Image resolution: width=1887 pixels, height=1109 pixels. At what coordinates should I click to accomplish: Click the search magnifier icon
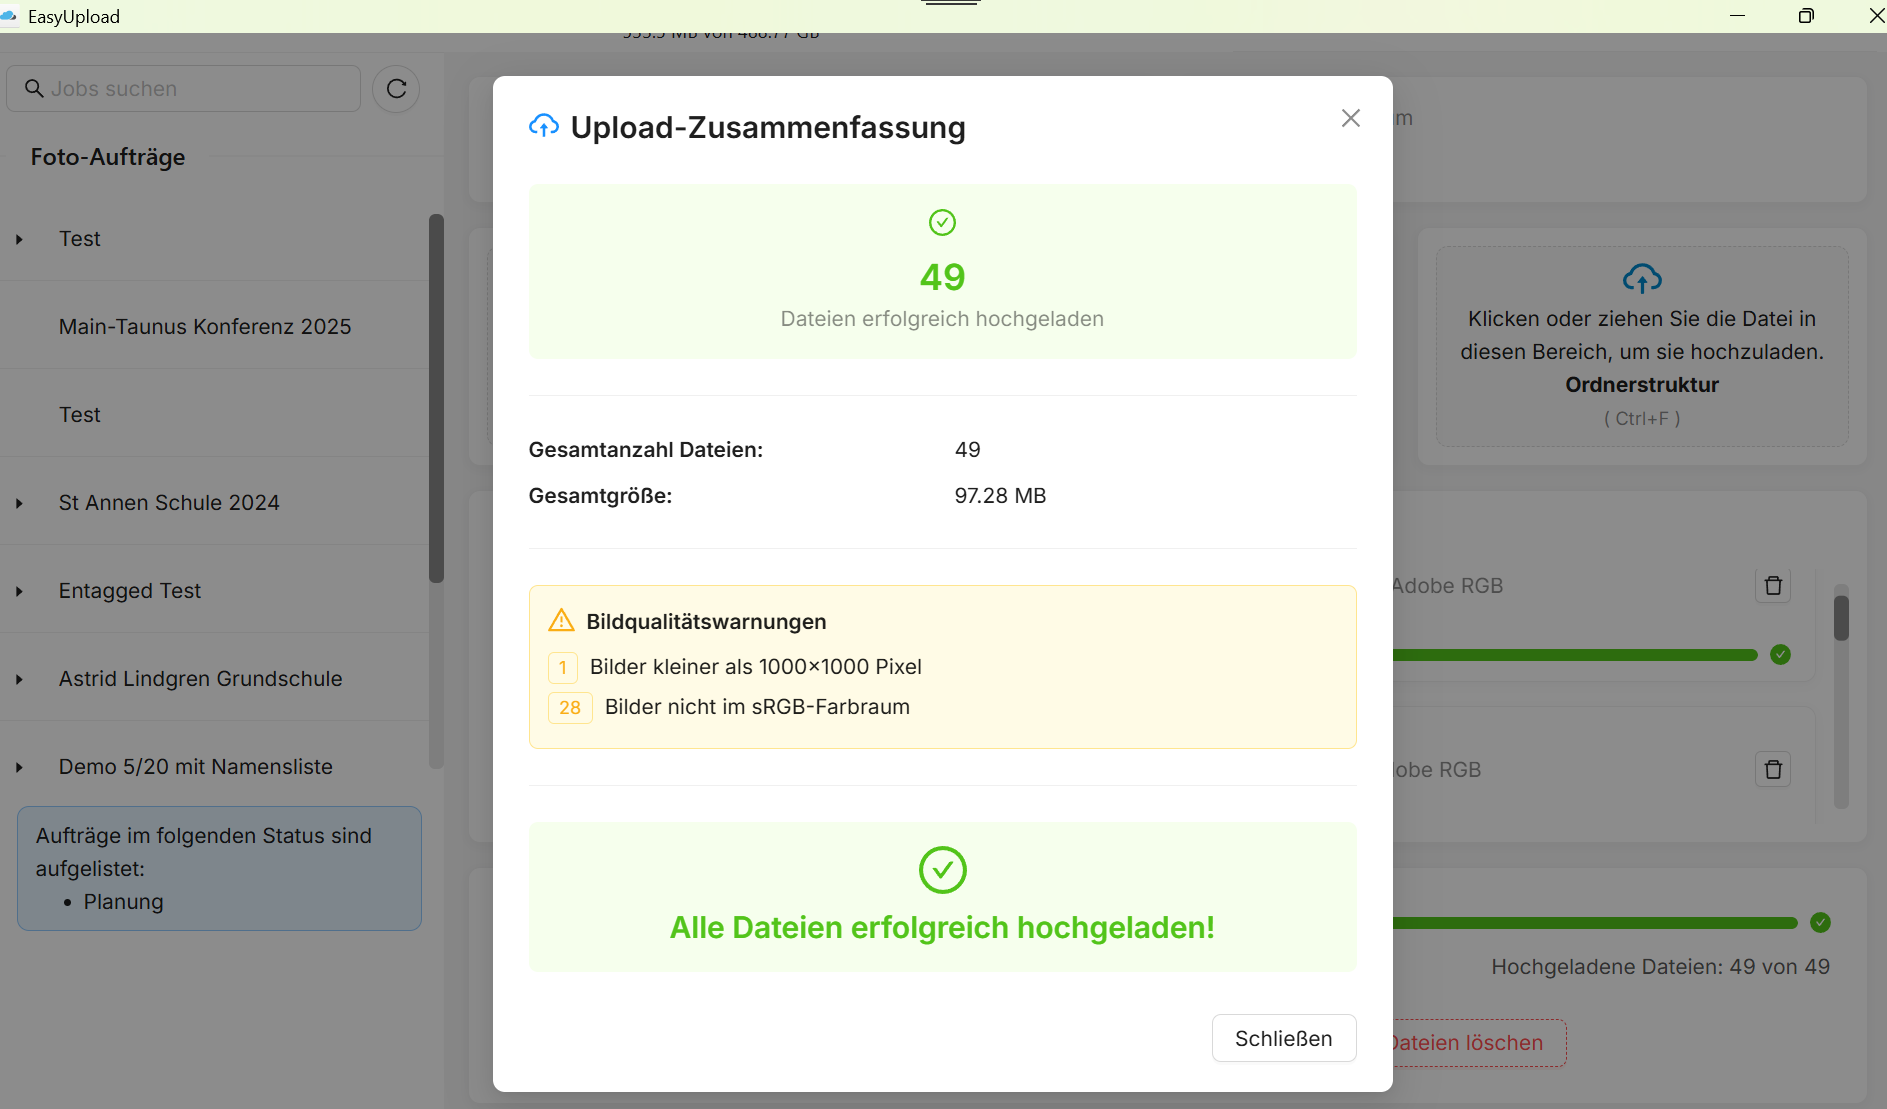coord(34,89)
